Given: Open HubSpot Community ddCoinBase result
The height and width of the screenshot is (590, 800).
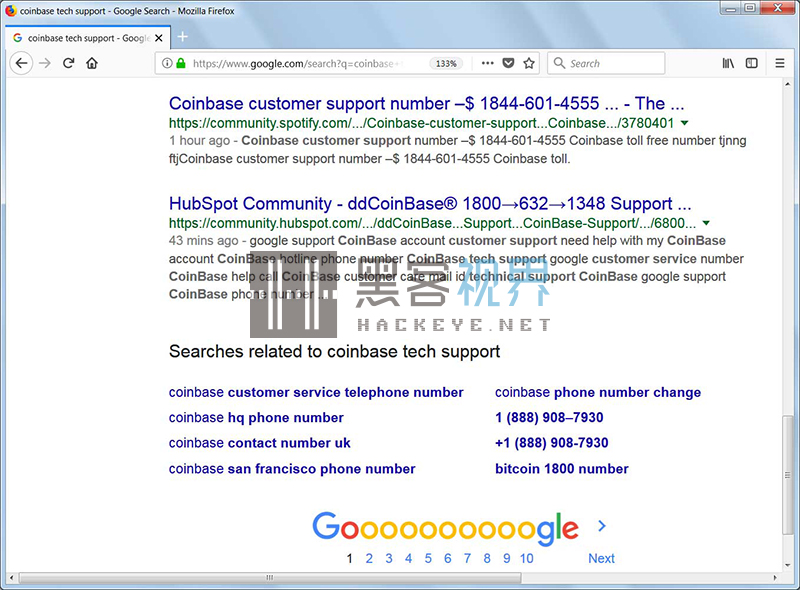Looking at the screenshot, I should click(430, 204).
